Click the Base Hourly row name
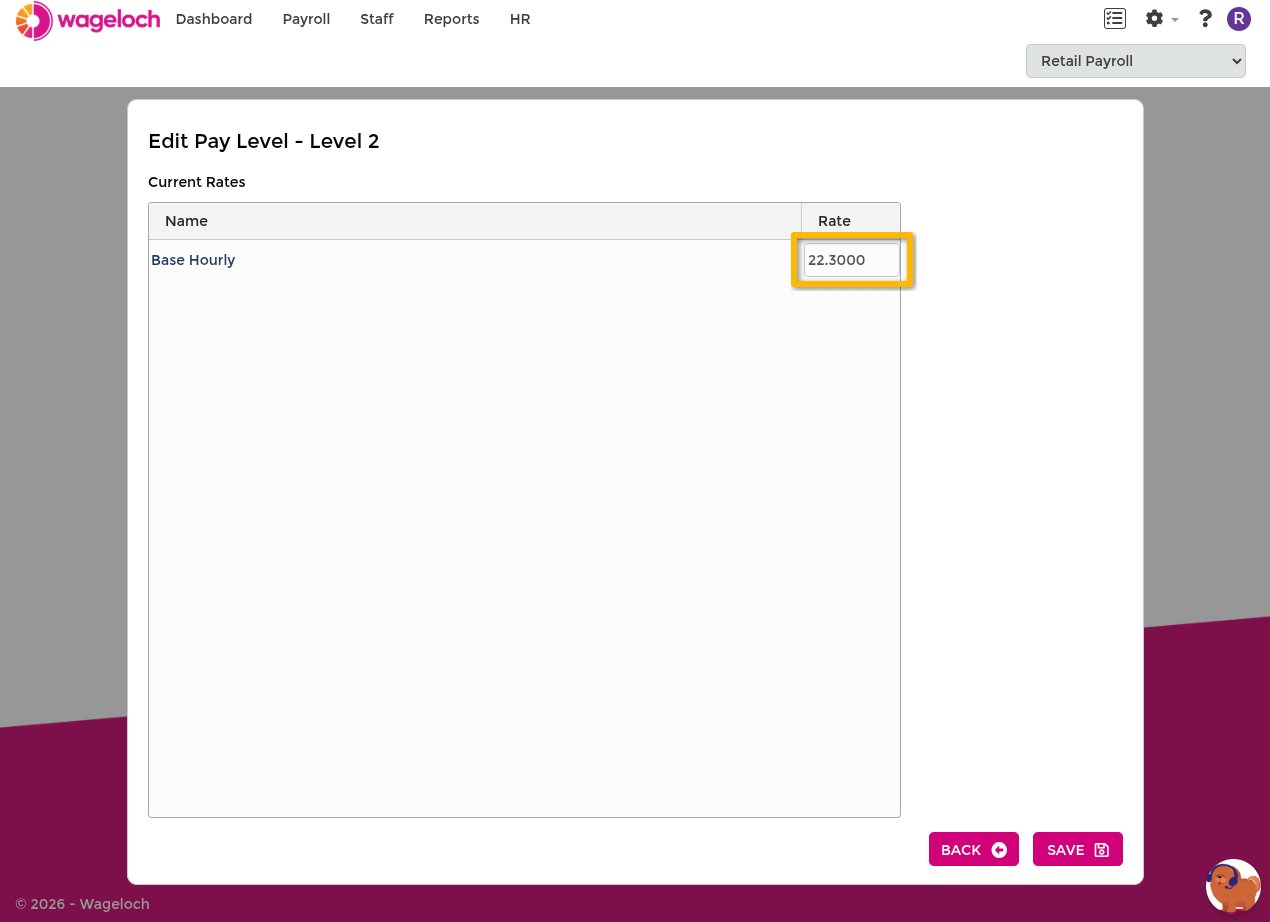Screen dimensions: 1270x922 tap(193, 260)
